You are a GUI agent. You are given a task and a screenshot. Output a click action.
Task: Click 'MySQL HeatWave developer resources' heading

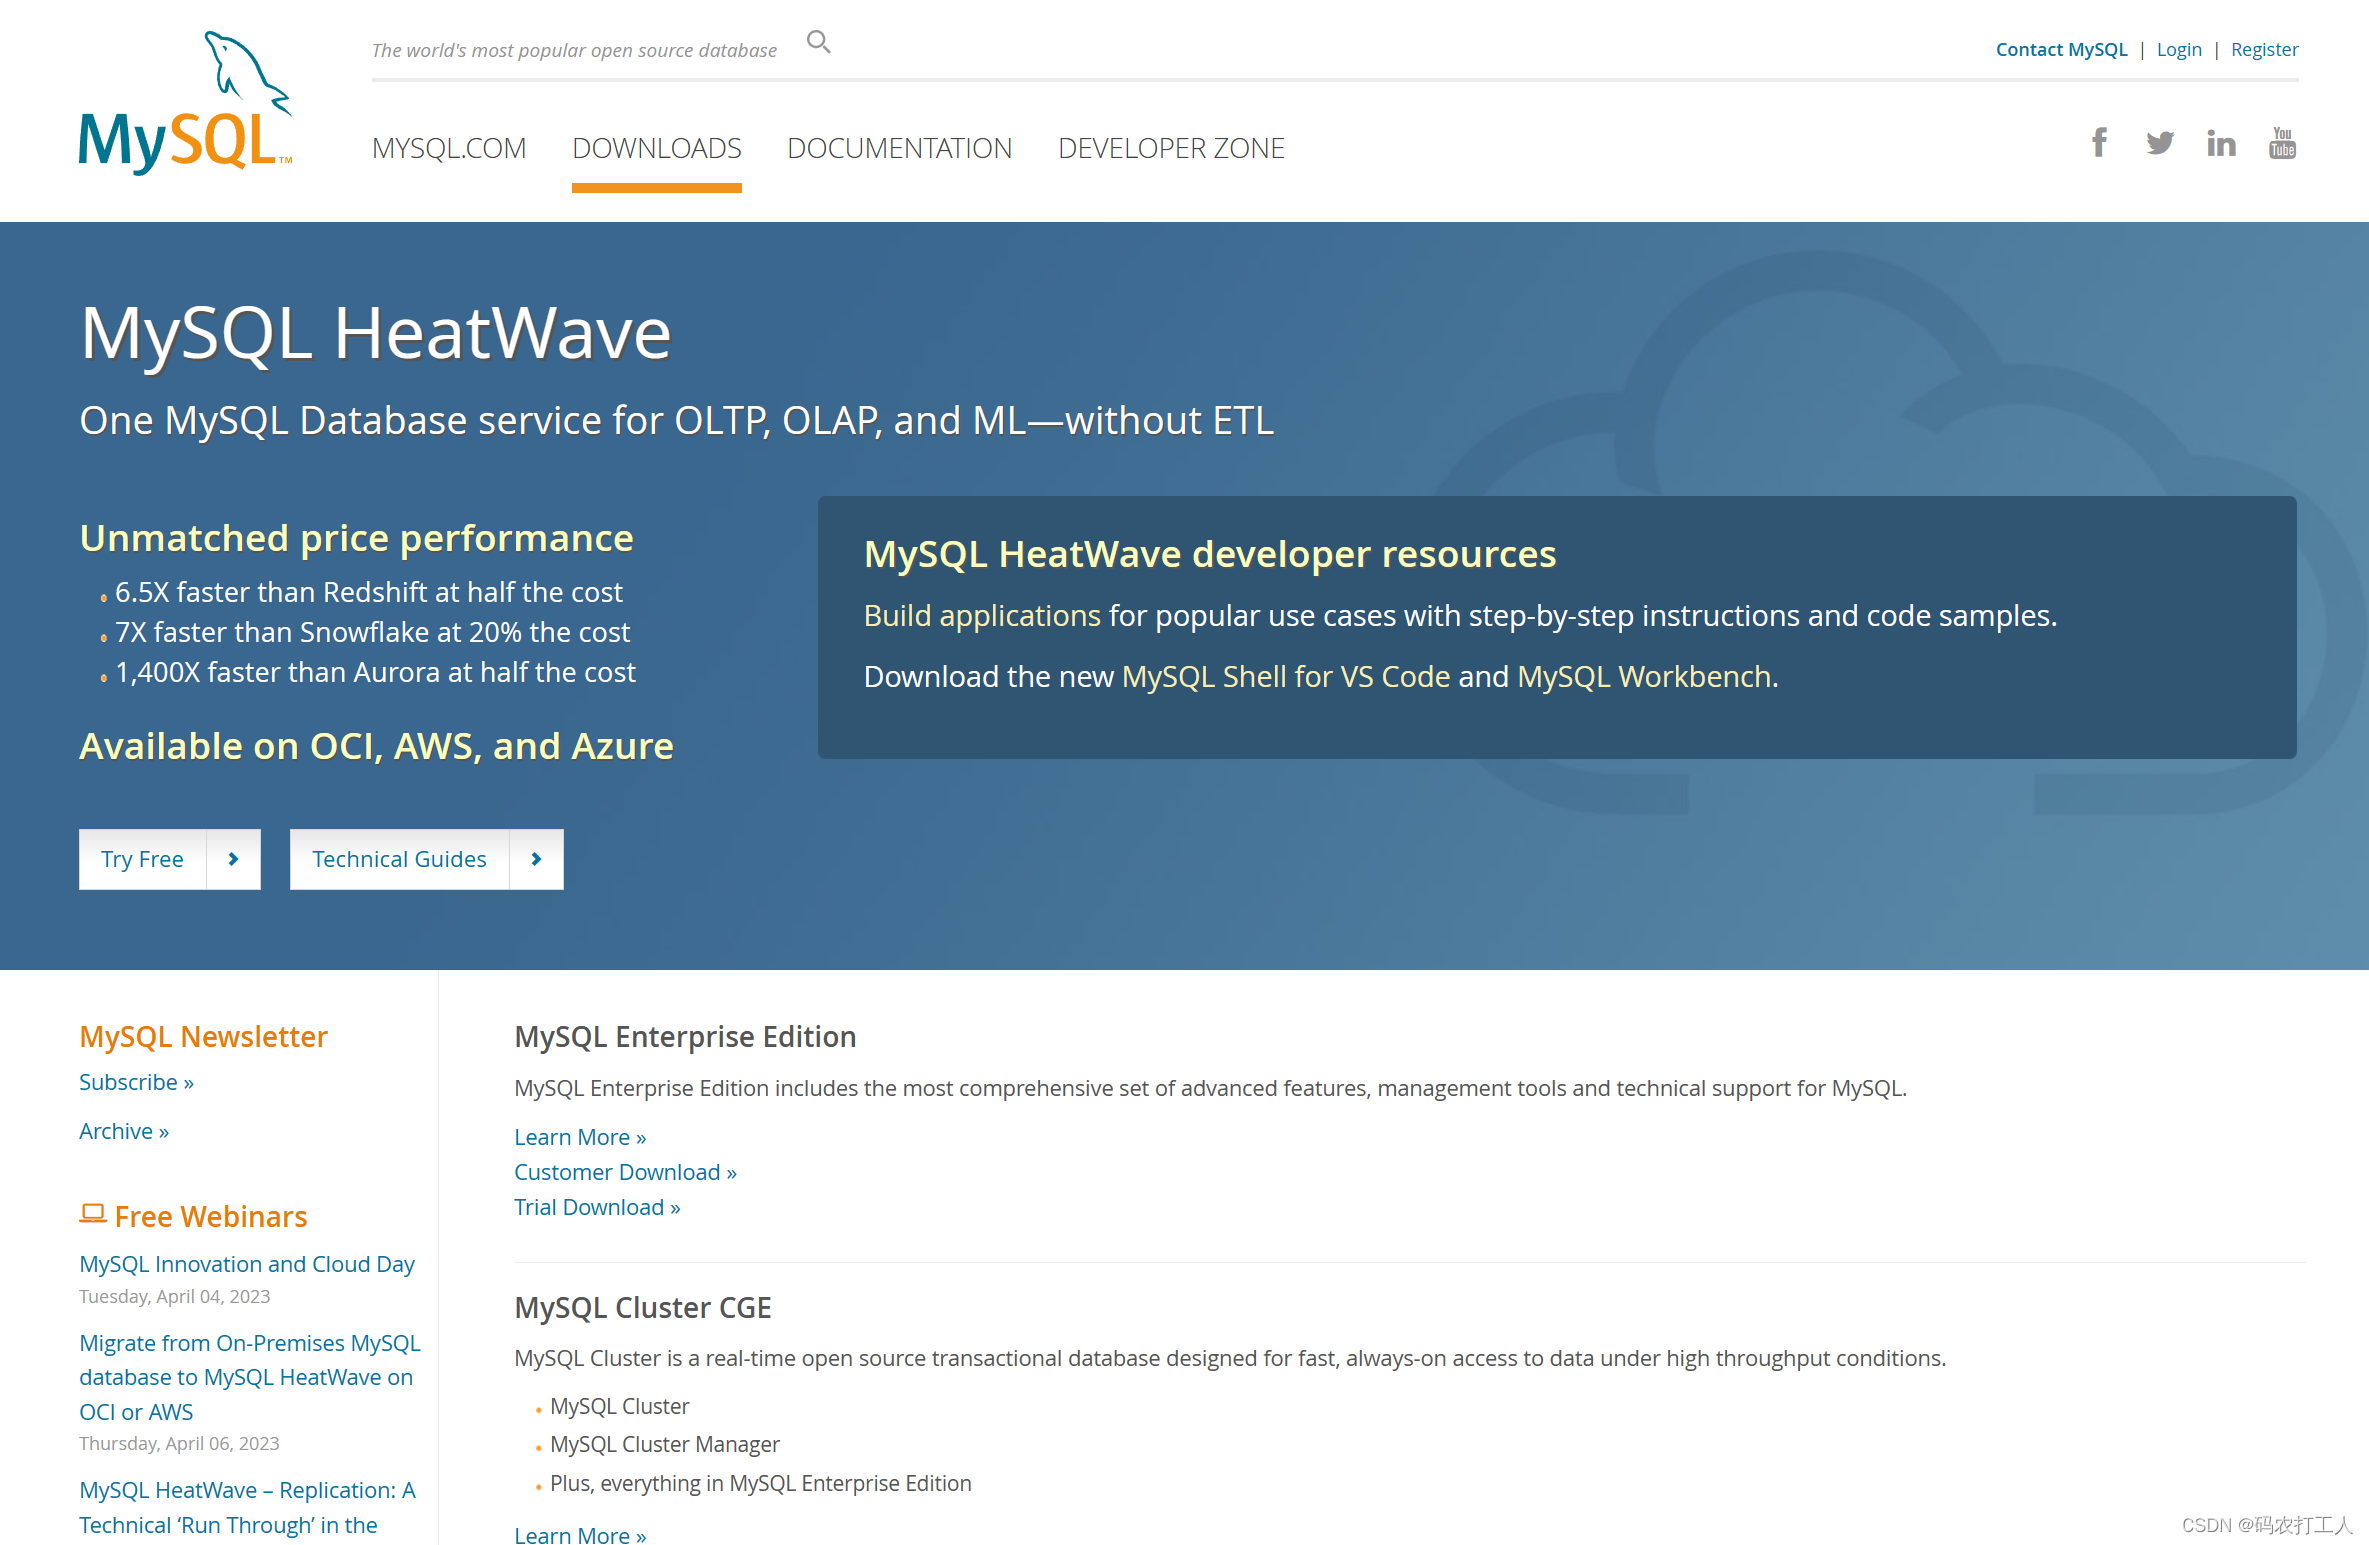coord(1210,554)
